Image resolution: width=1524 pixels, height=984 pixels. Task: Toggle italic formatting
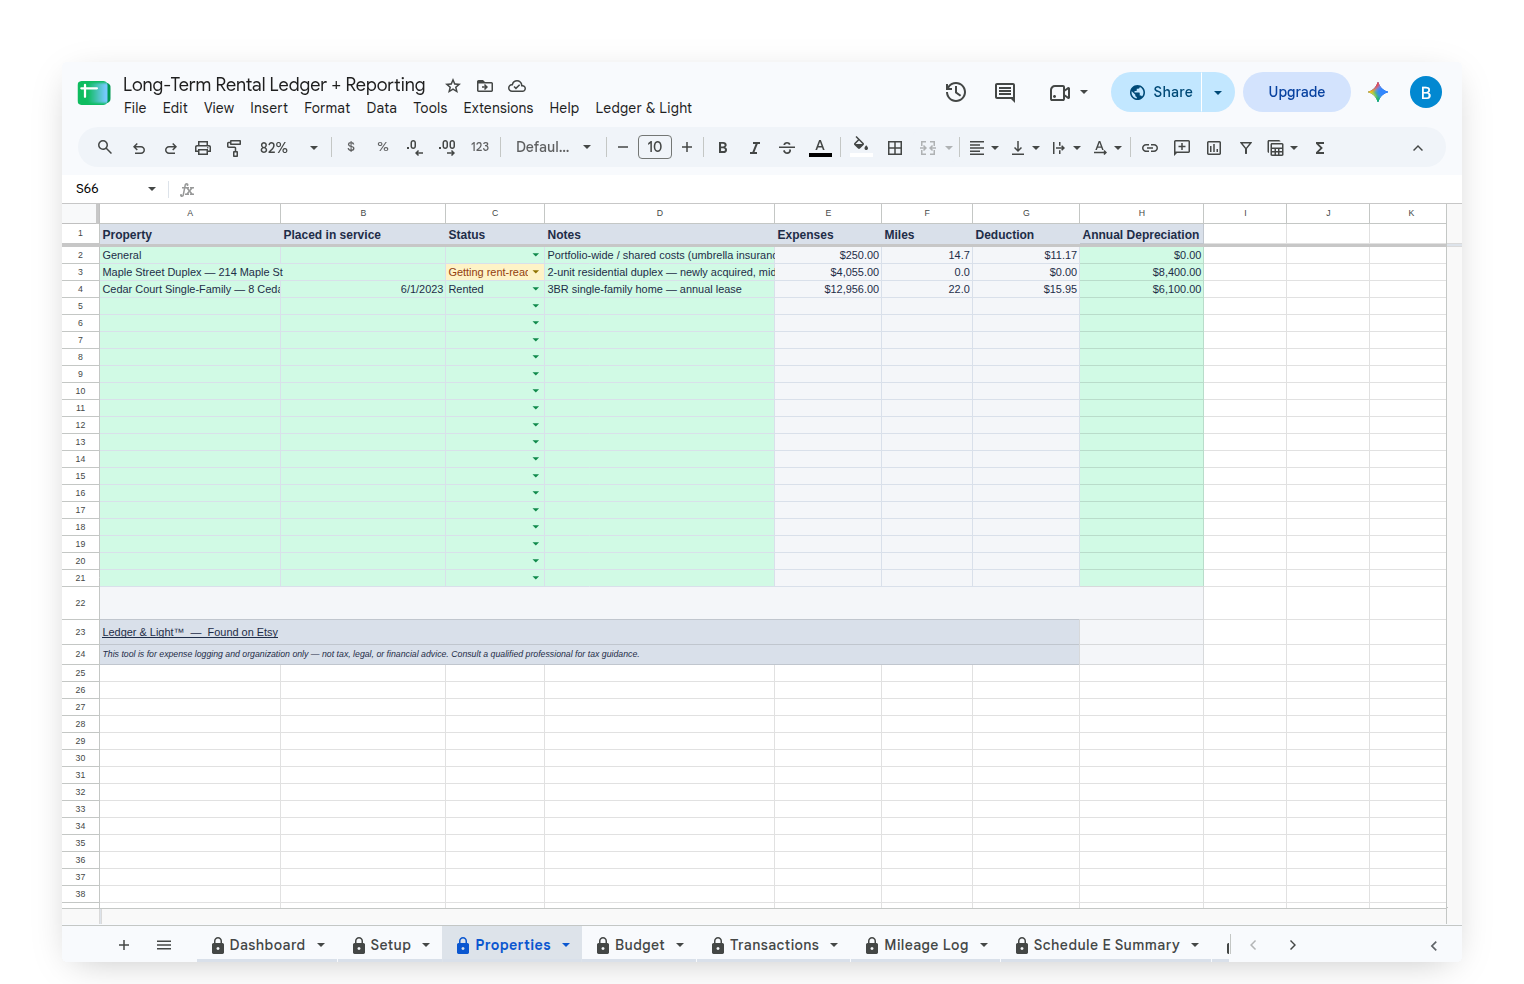tap(755, 148)
